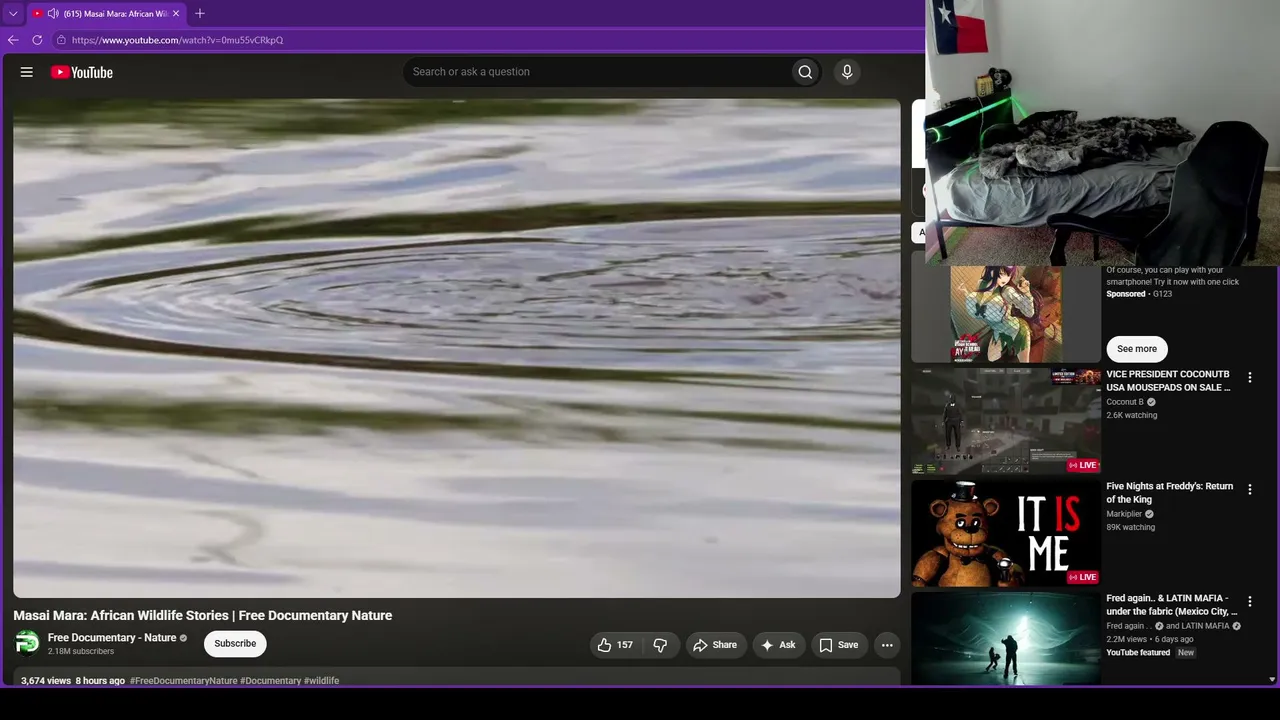
Task: Open Five Nights at Freddy's video title
Action: (x=1170, y=493)
